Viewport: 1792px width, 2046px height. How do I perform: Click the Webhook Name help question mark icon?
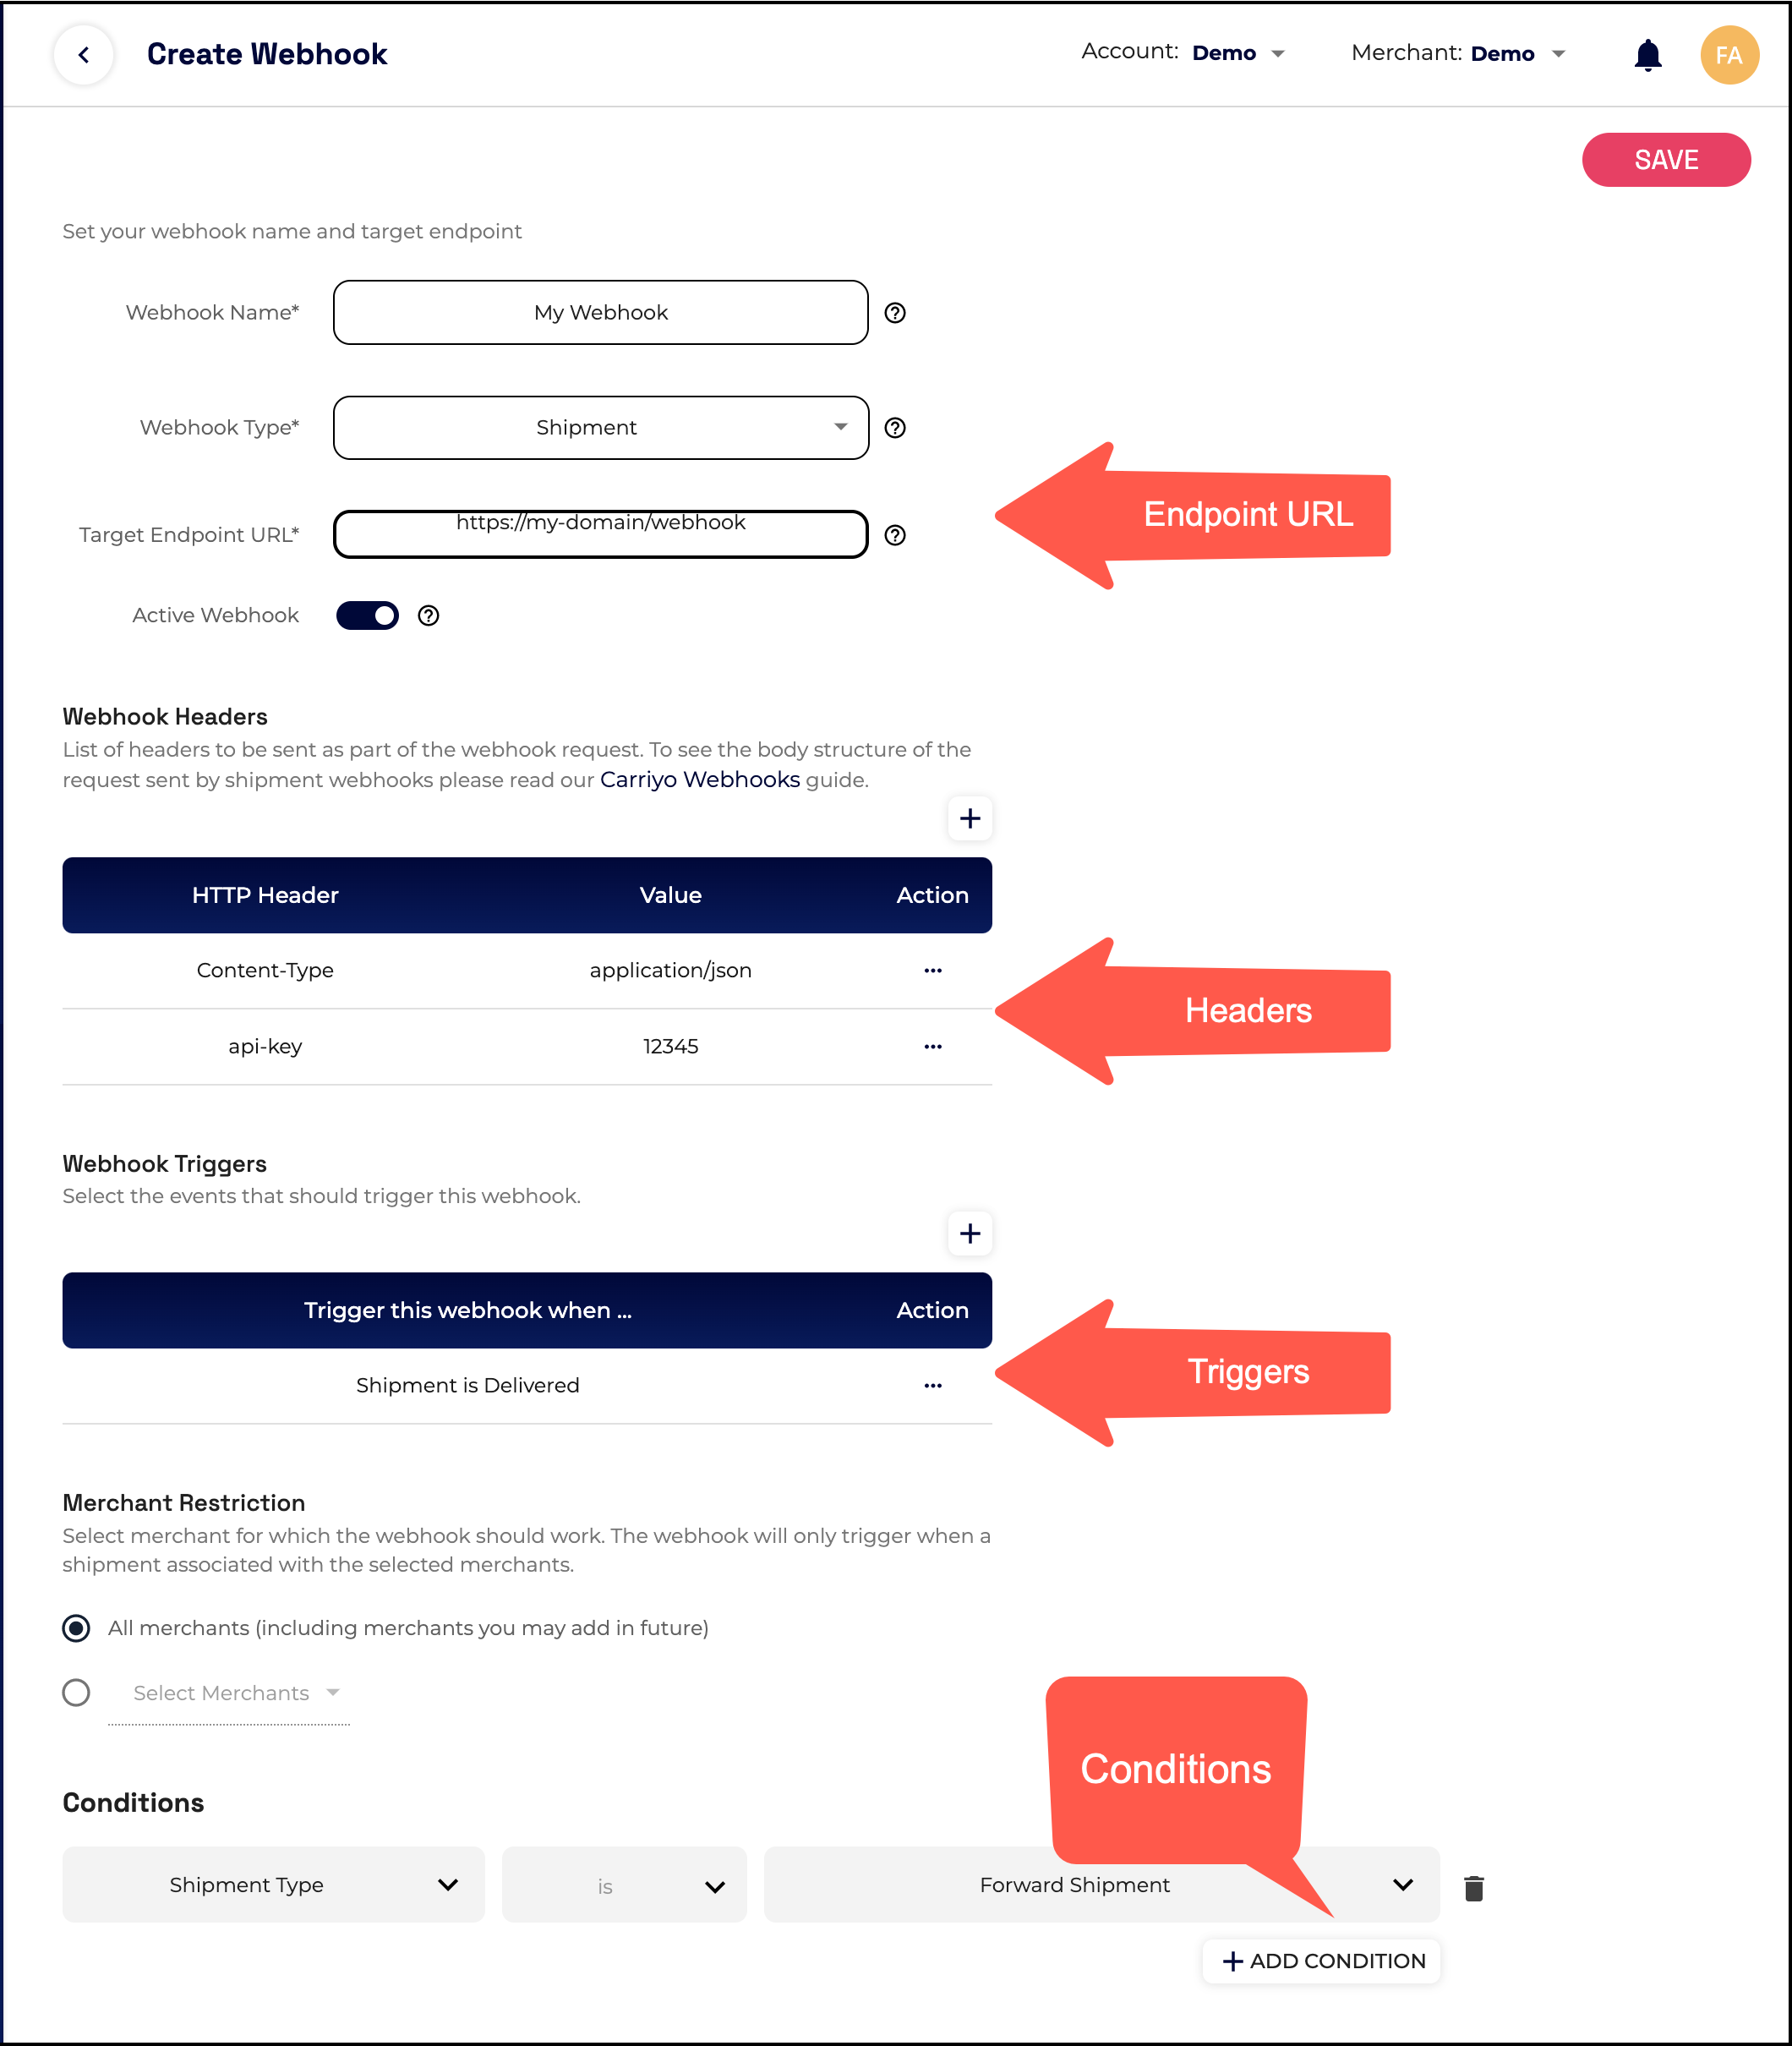[x=896, y=313]
